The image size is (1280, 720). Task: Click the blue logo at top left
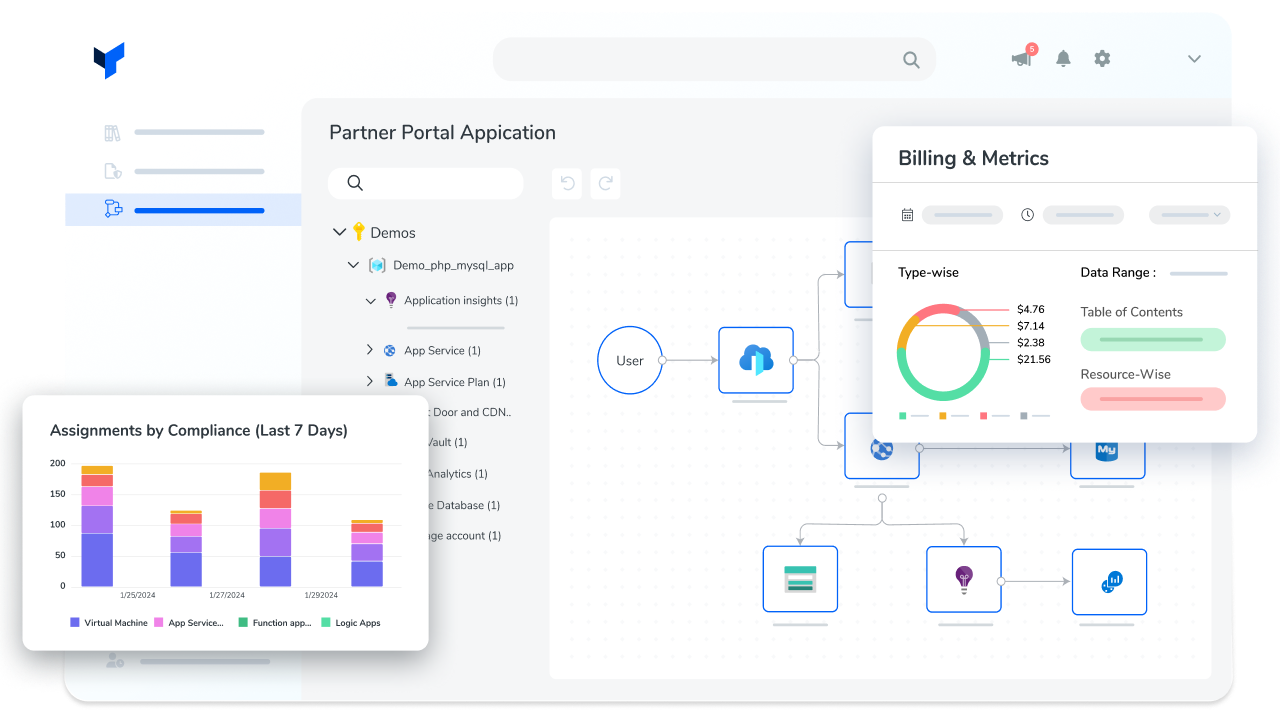point(109,60)
